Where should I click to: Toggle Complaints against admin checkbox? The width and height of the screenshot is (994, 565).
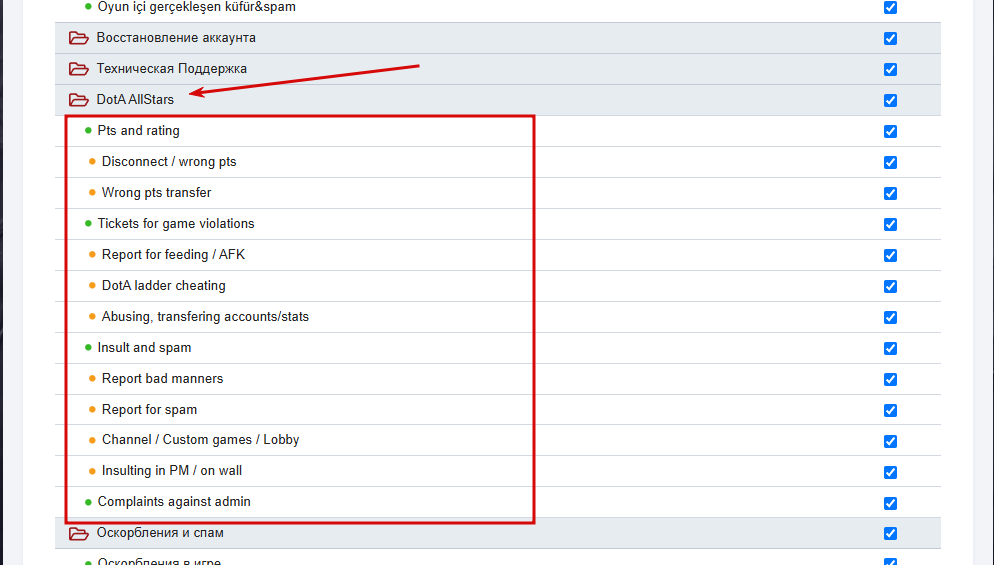[890, 503]
